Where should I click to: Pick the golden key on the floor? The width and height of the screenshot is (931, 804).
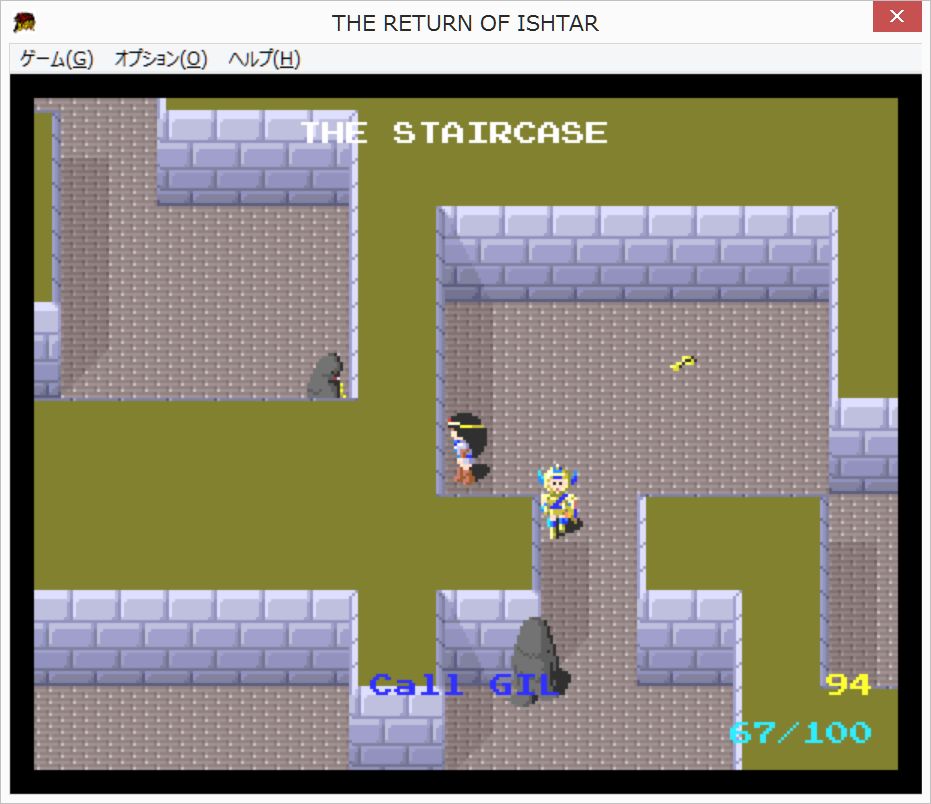click(683, 363)
